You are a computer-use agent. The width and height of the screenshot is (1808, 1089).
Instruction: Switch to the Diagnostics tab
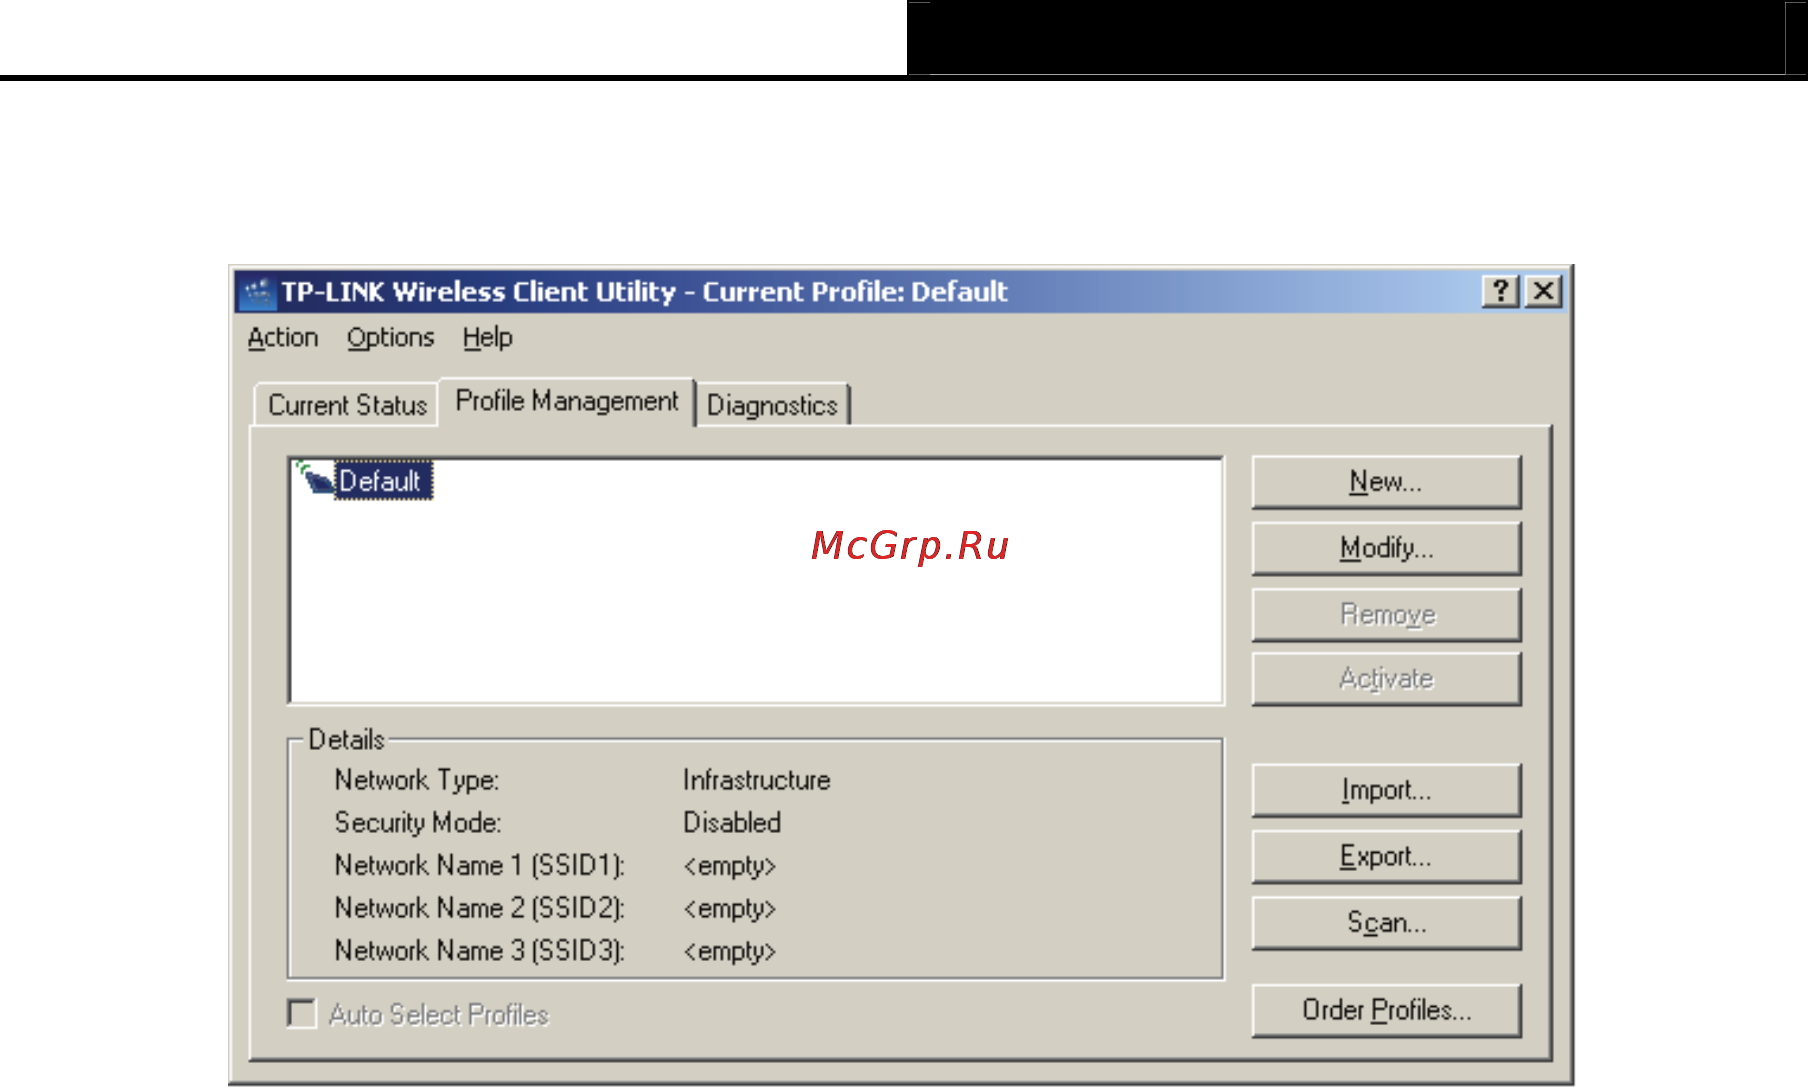(x=772, y=405)
